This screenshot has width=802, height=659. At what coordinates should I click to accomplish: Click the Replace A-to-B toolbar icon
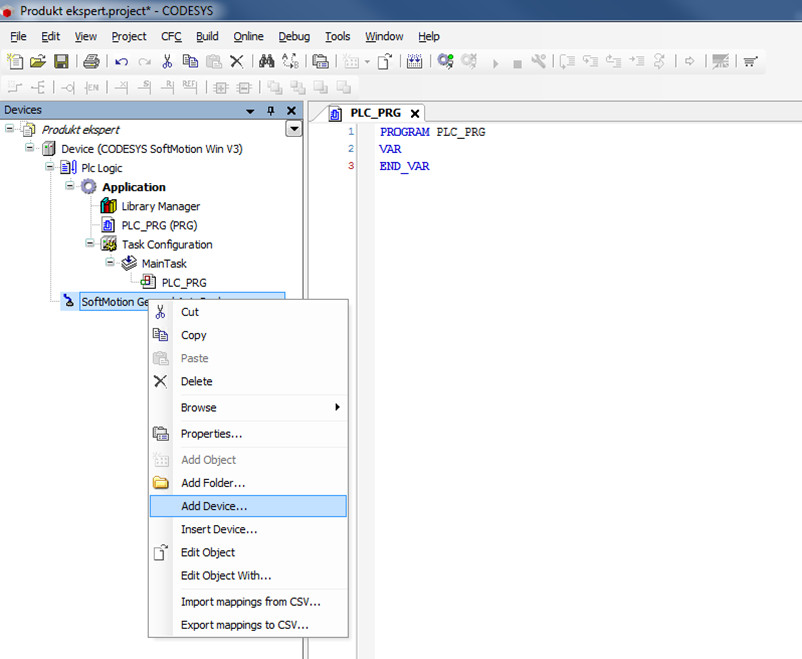[291, 61]
